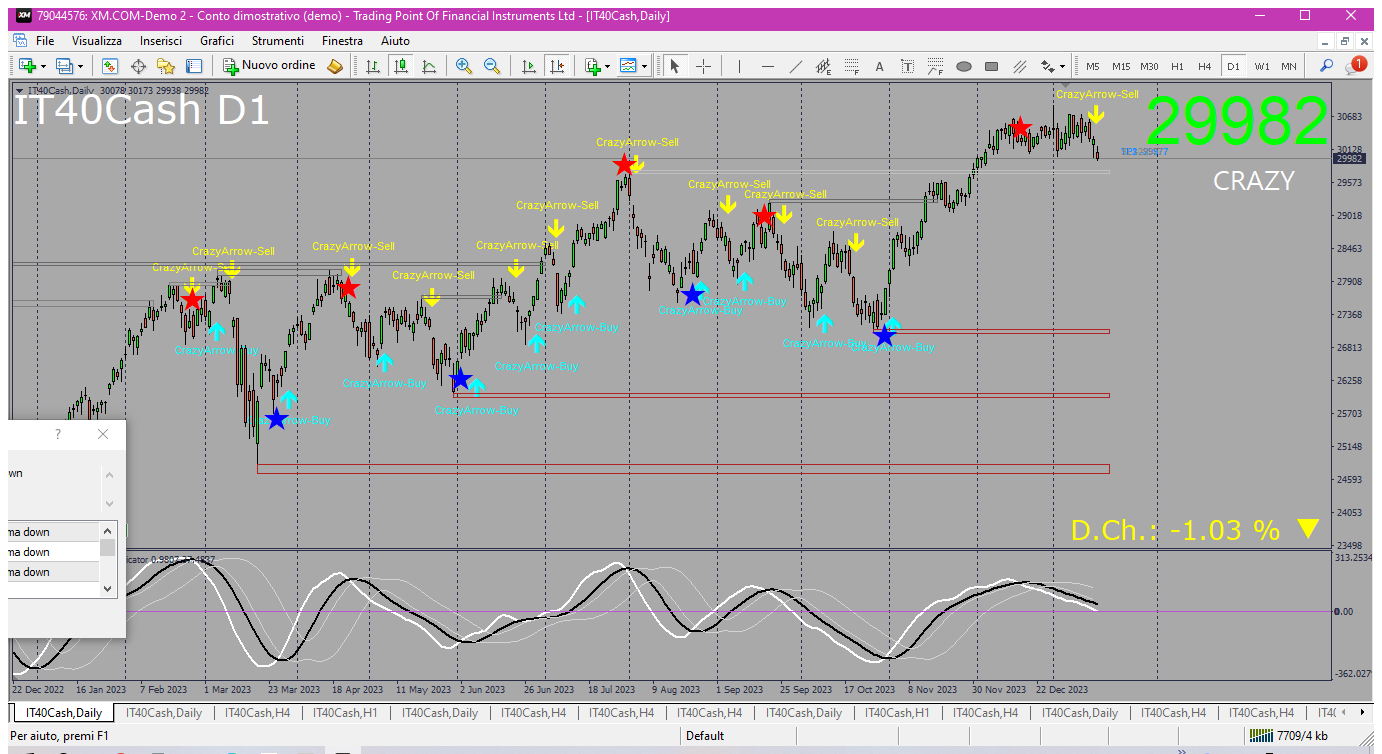Open the Visualizza menu
The image size is (1382, 754).
point(97,41)
